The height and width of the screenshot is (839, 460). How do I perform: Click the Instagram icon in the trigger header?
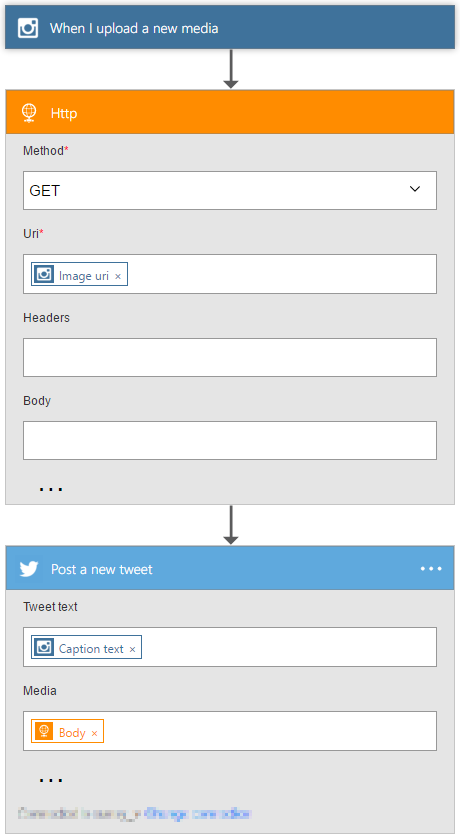coord(28,28)
